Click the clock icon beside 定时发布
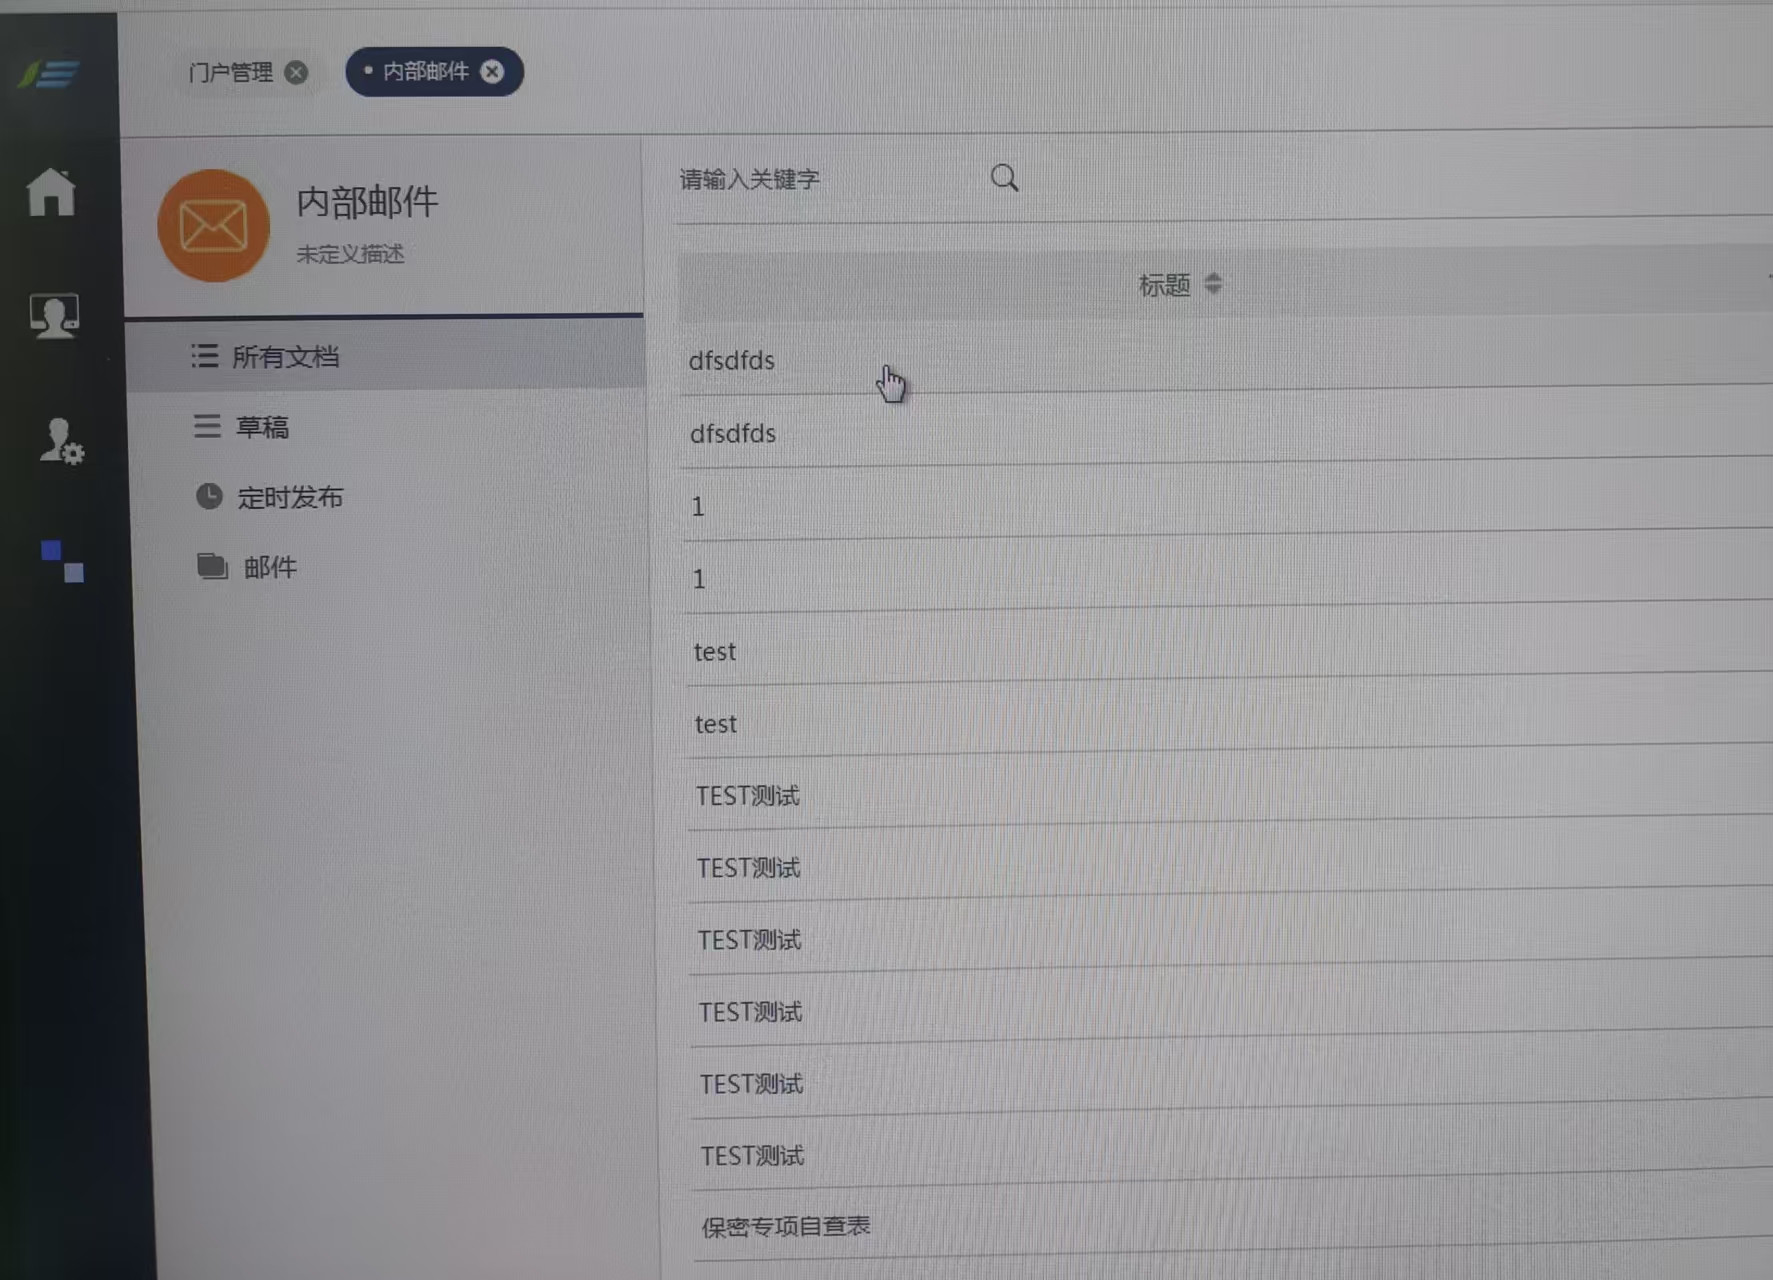 [207, 495]
